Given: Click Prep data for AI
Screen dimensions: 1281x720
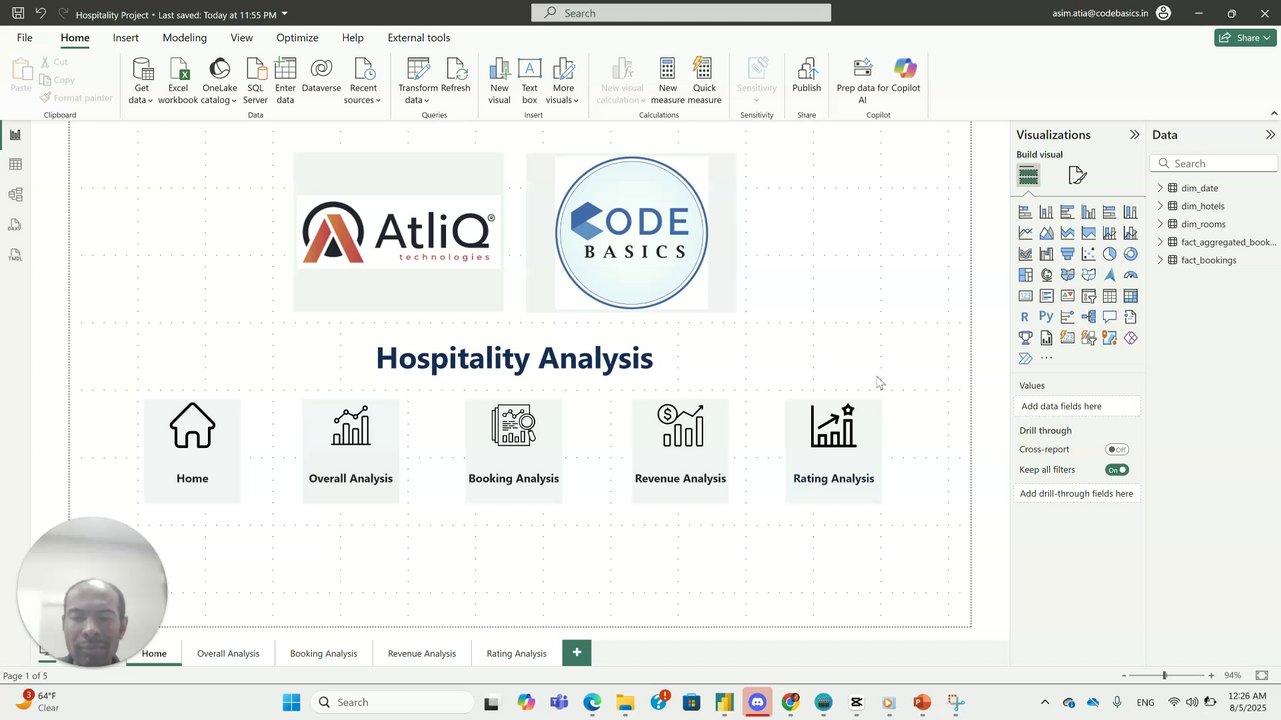Looking at the screenshot, I should click(862, 81).
